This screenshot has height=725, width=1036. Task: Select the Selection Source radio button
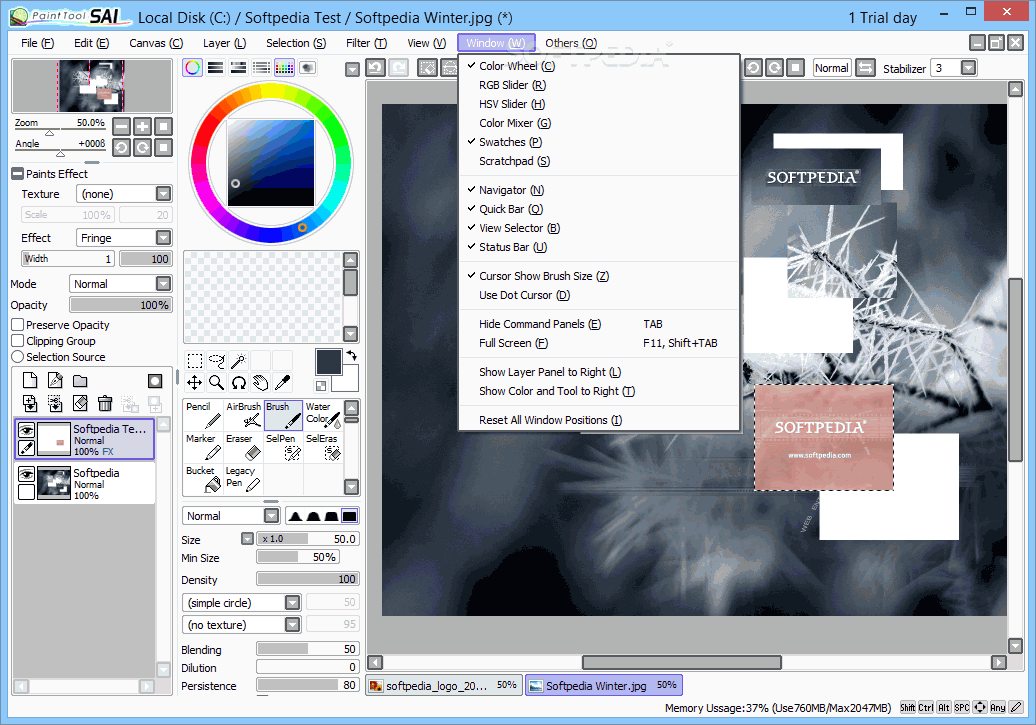point(18,357)
